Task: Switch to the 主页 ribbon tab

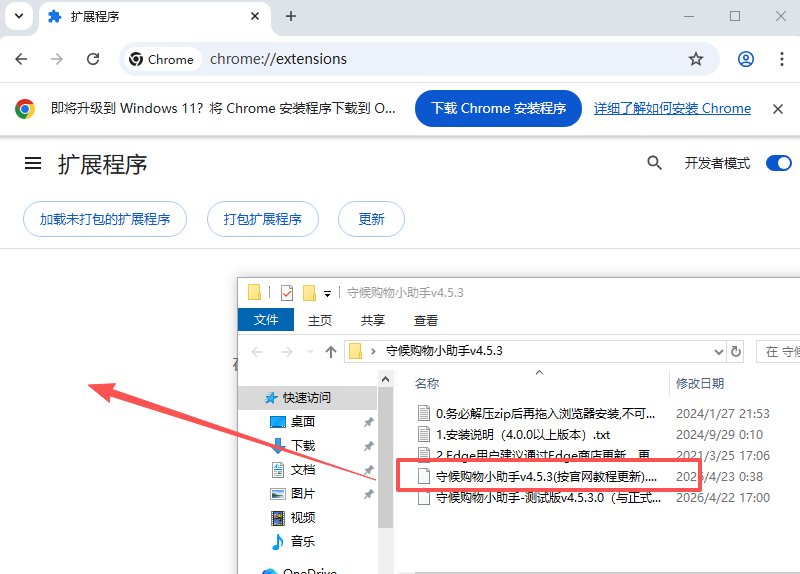Action: coord(320,320)
